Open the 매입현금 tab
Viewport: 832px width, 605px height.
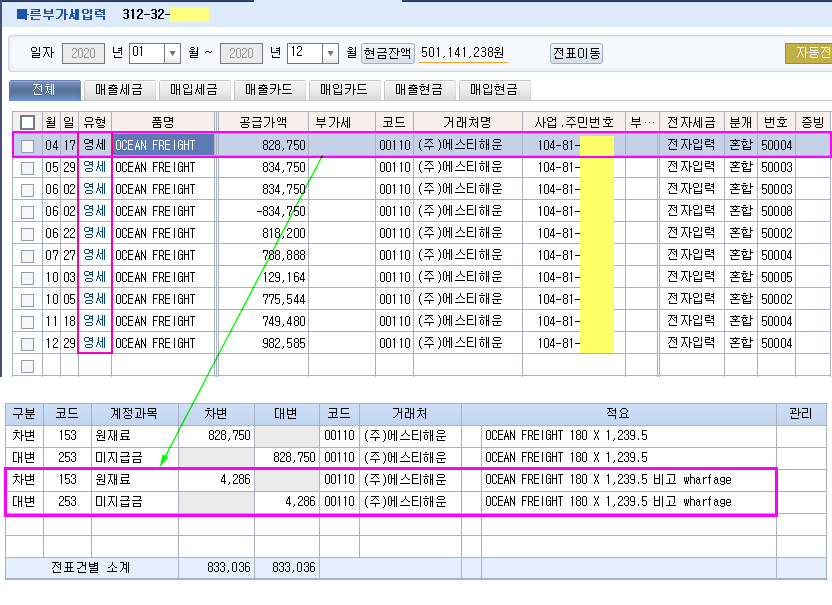pos(494,90)
